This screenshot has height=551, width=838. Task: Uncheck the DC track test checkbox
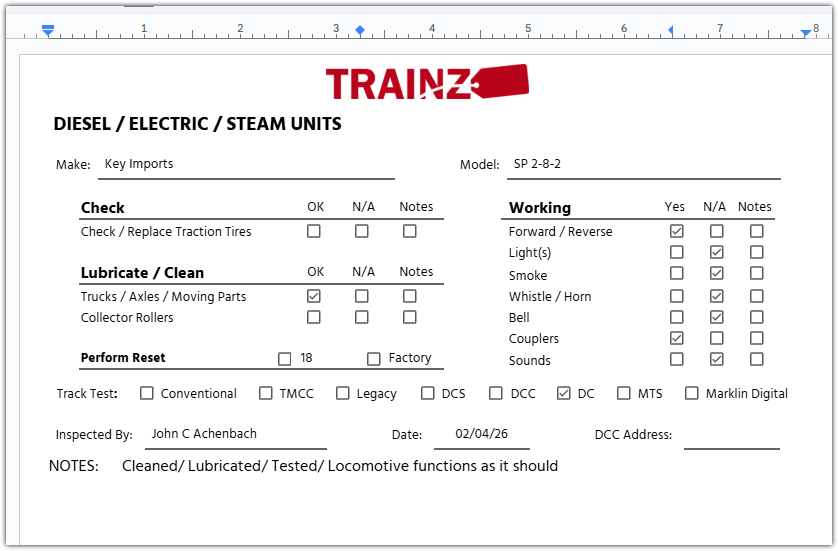click(x=564, y=393)
